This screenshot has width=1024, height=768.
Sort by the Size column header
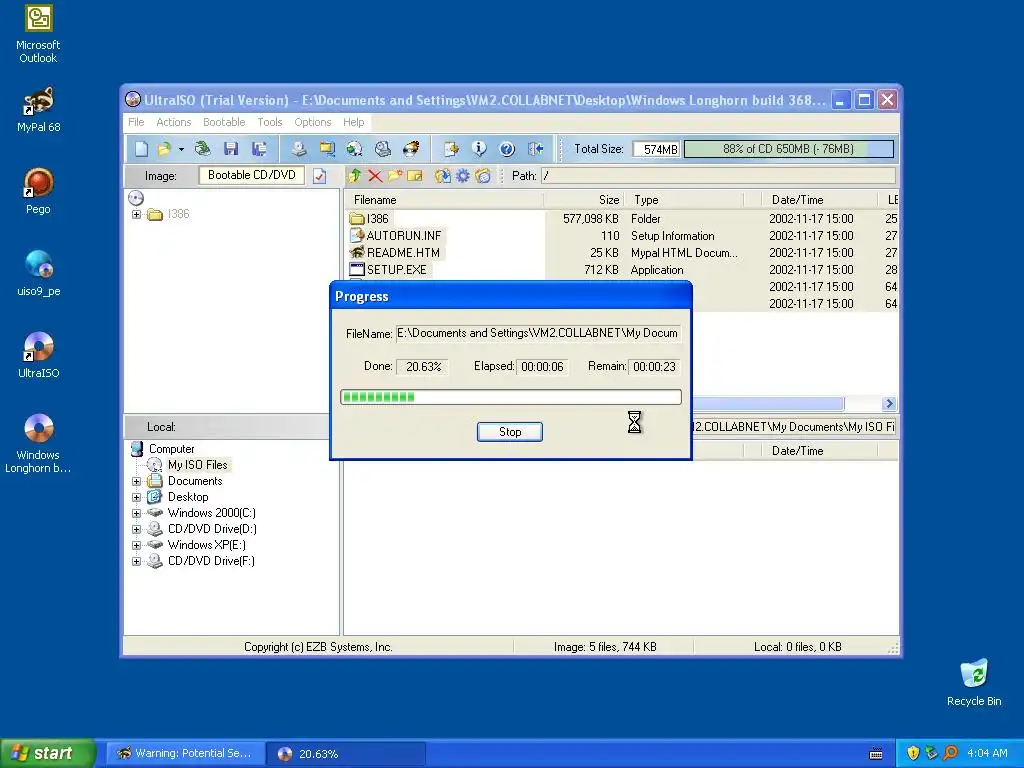(583, 200)
